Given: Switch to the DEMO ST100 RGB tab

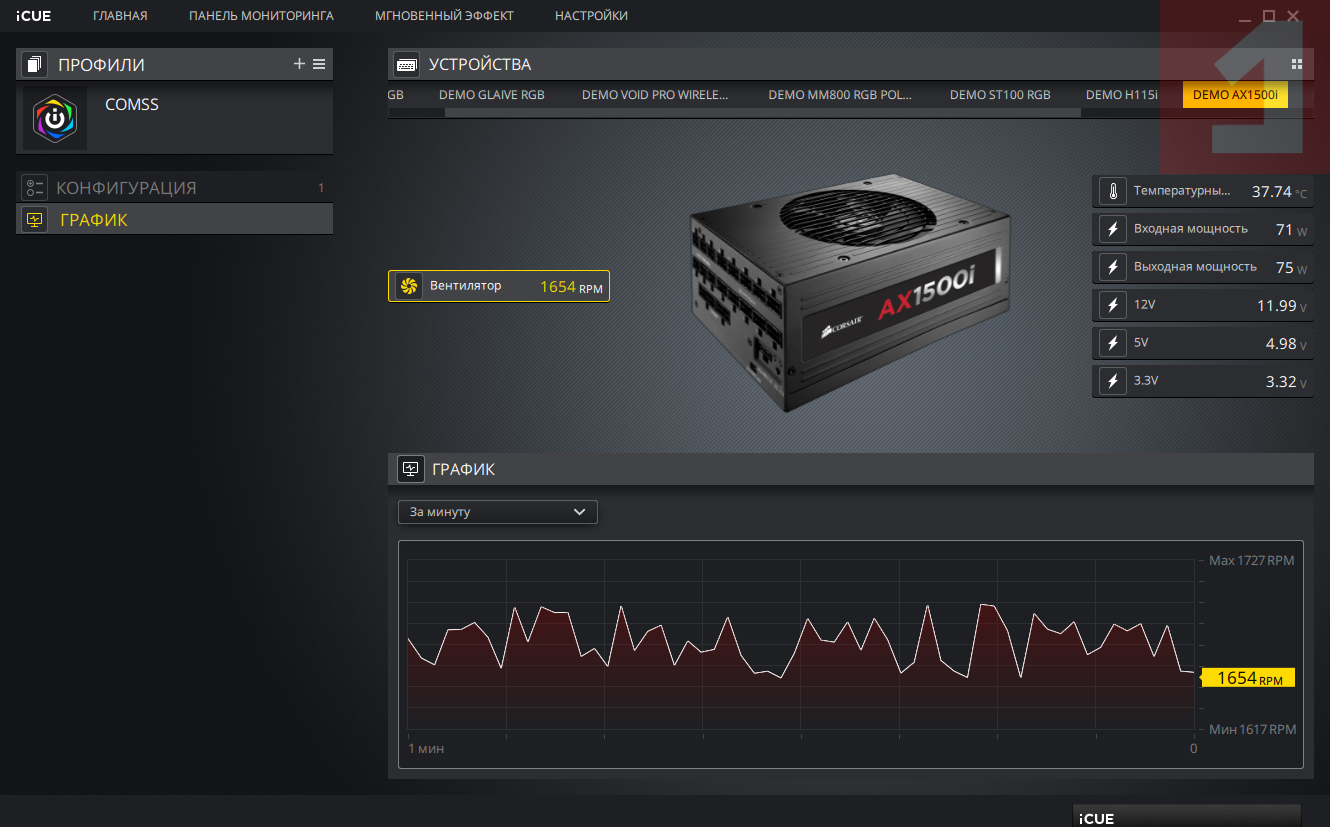Looking at the screenshot, I should 1000,95.
